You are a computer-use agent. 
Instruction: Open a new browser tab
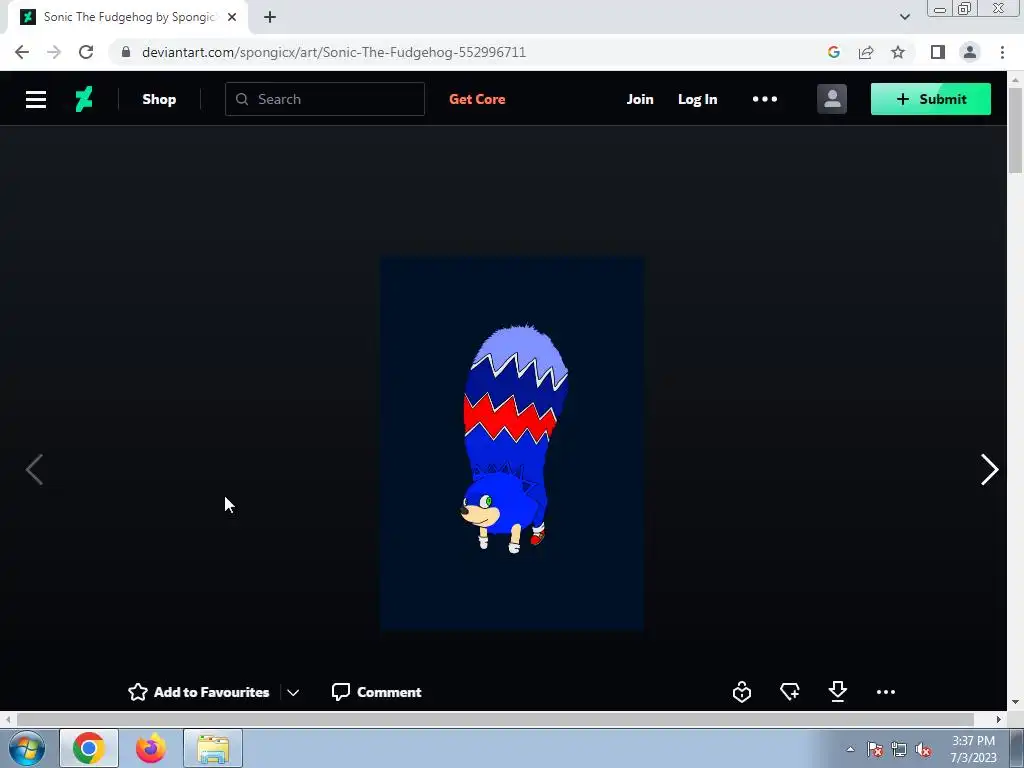(x=270, y=17)
